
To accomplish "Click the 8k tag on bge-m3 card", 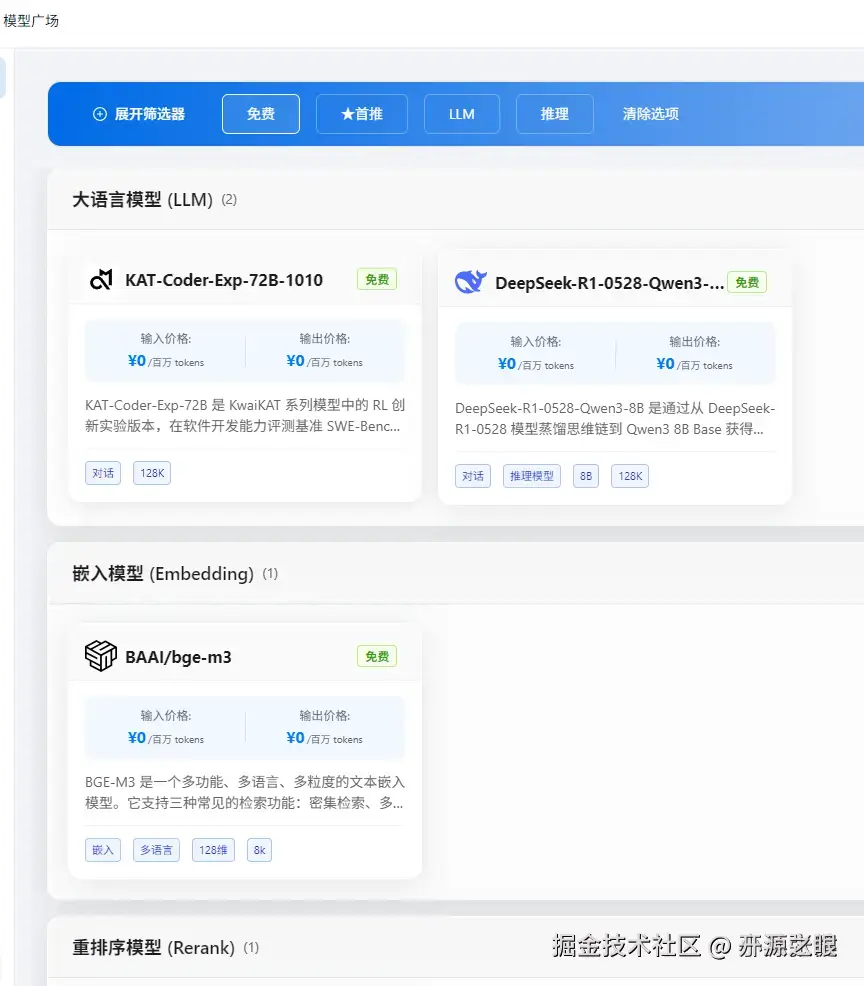I will click(260, 850).
